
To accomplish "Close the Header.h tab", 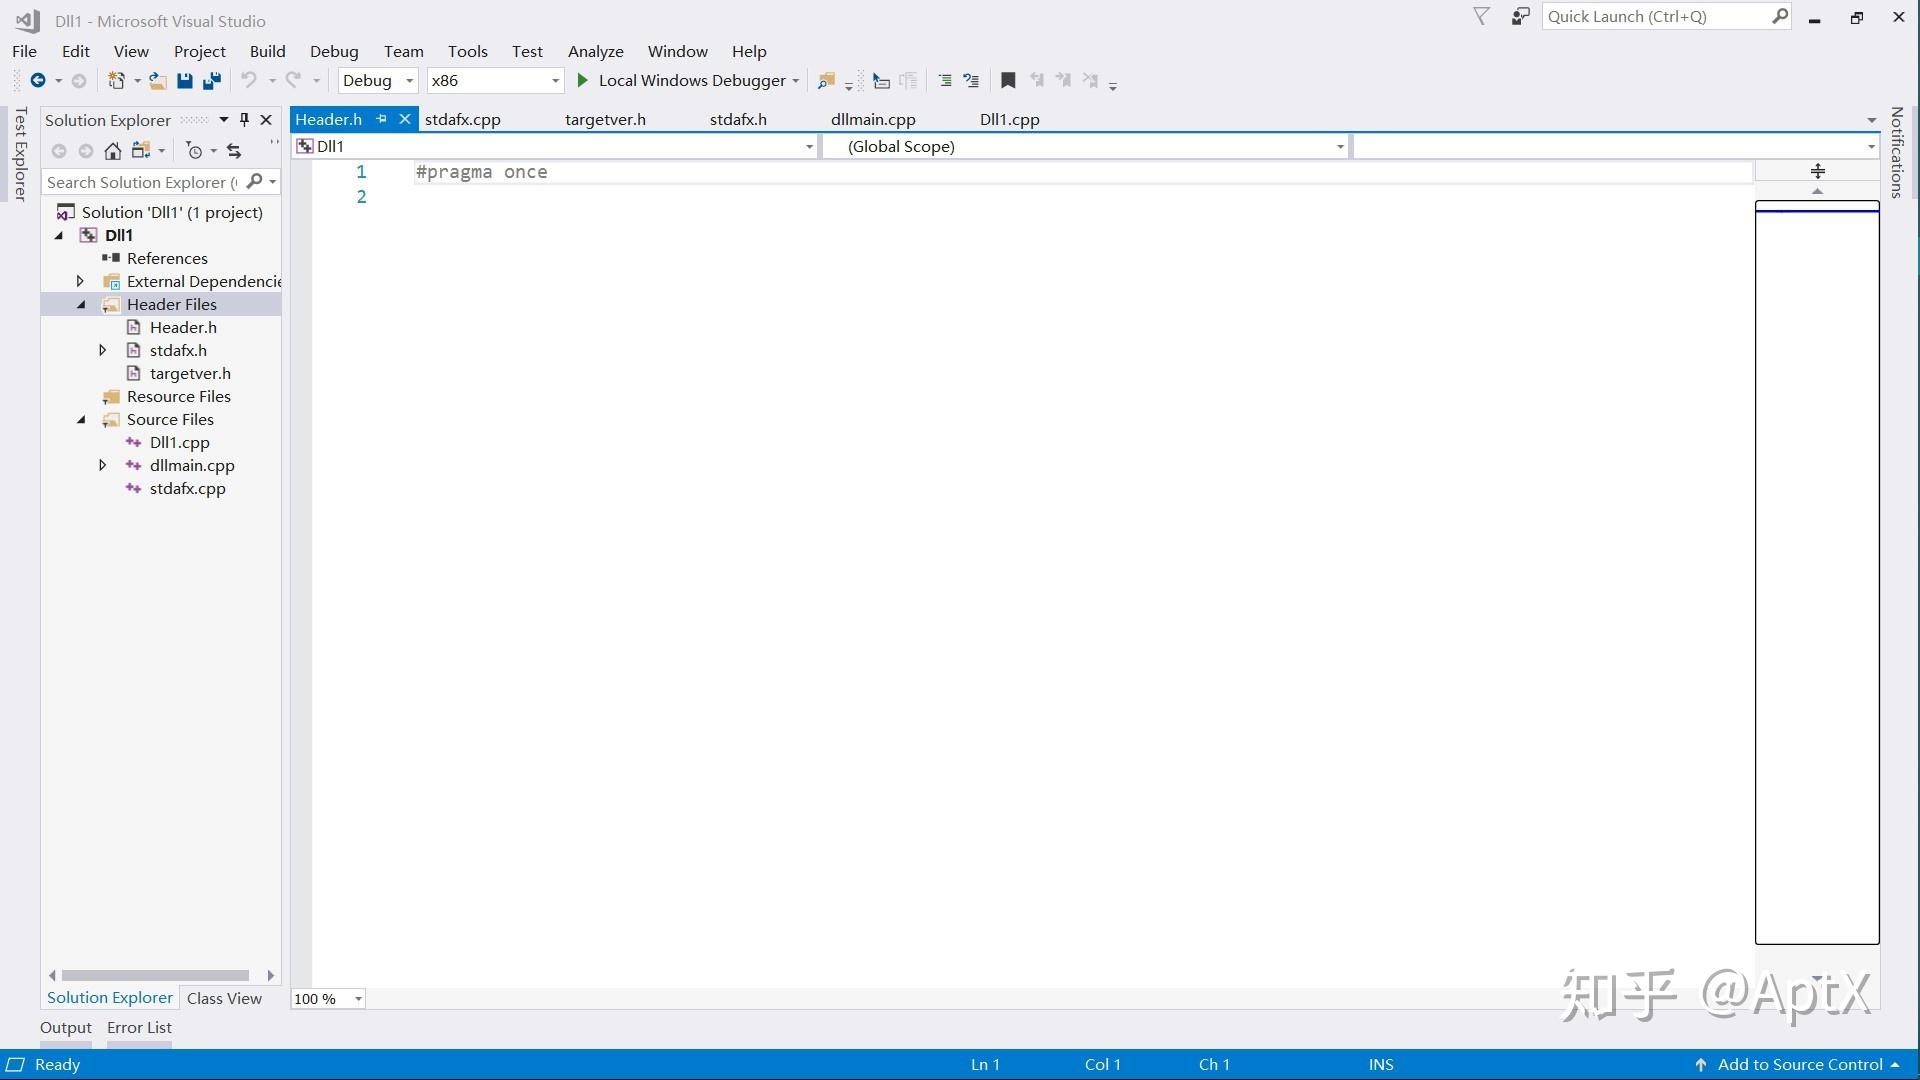I will point(405,119).
